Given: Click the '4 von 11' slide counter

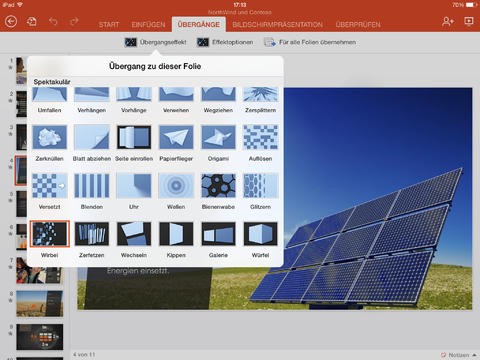Looking at the screenshot, I should [84, 355].
